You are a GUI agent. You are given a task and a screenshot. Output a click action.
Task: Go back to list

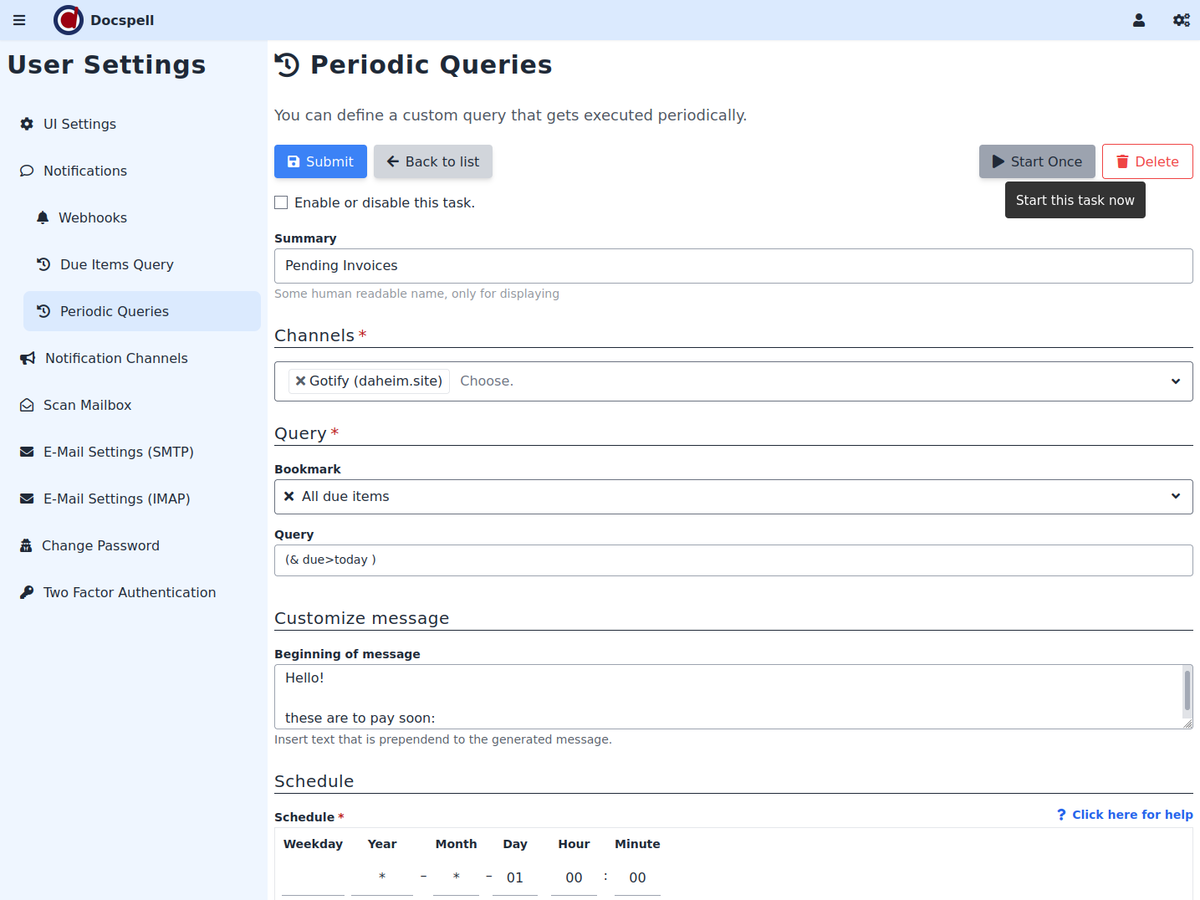(x=432, y=162)
